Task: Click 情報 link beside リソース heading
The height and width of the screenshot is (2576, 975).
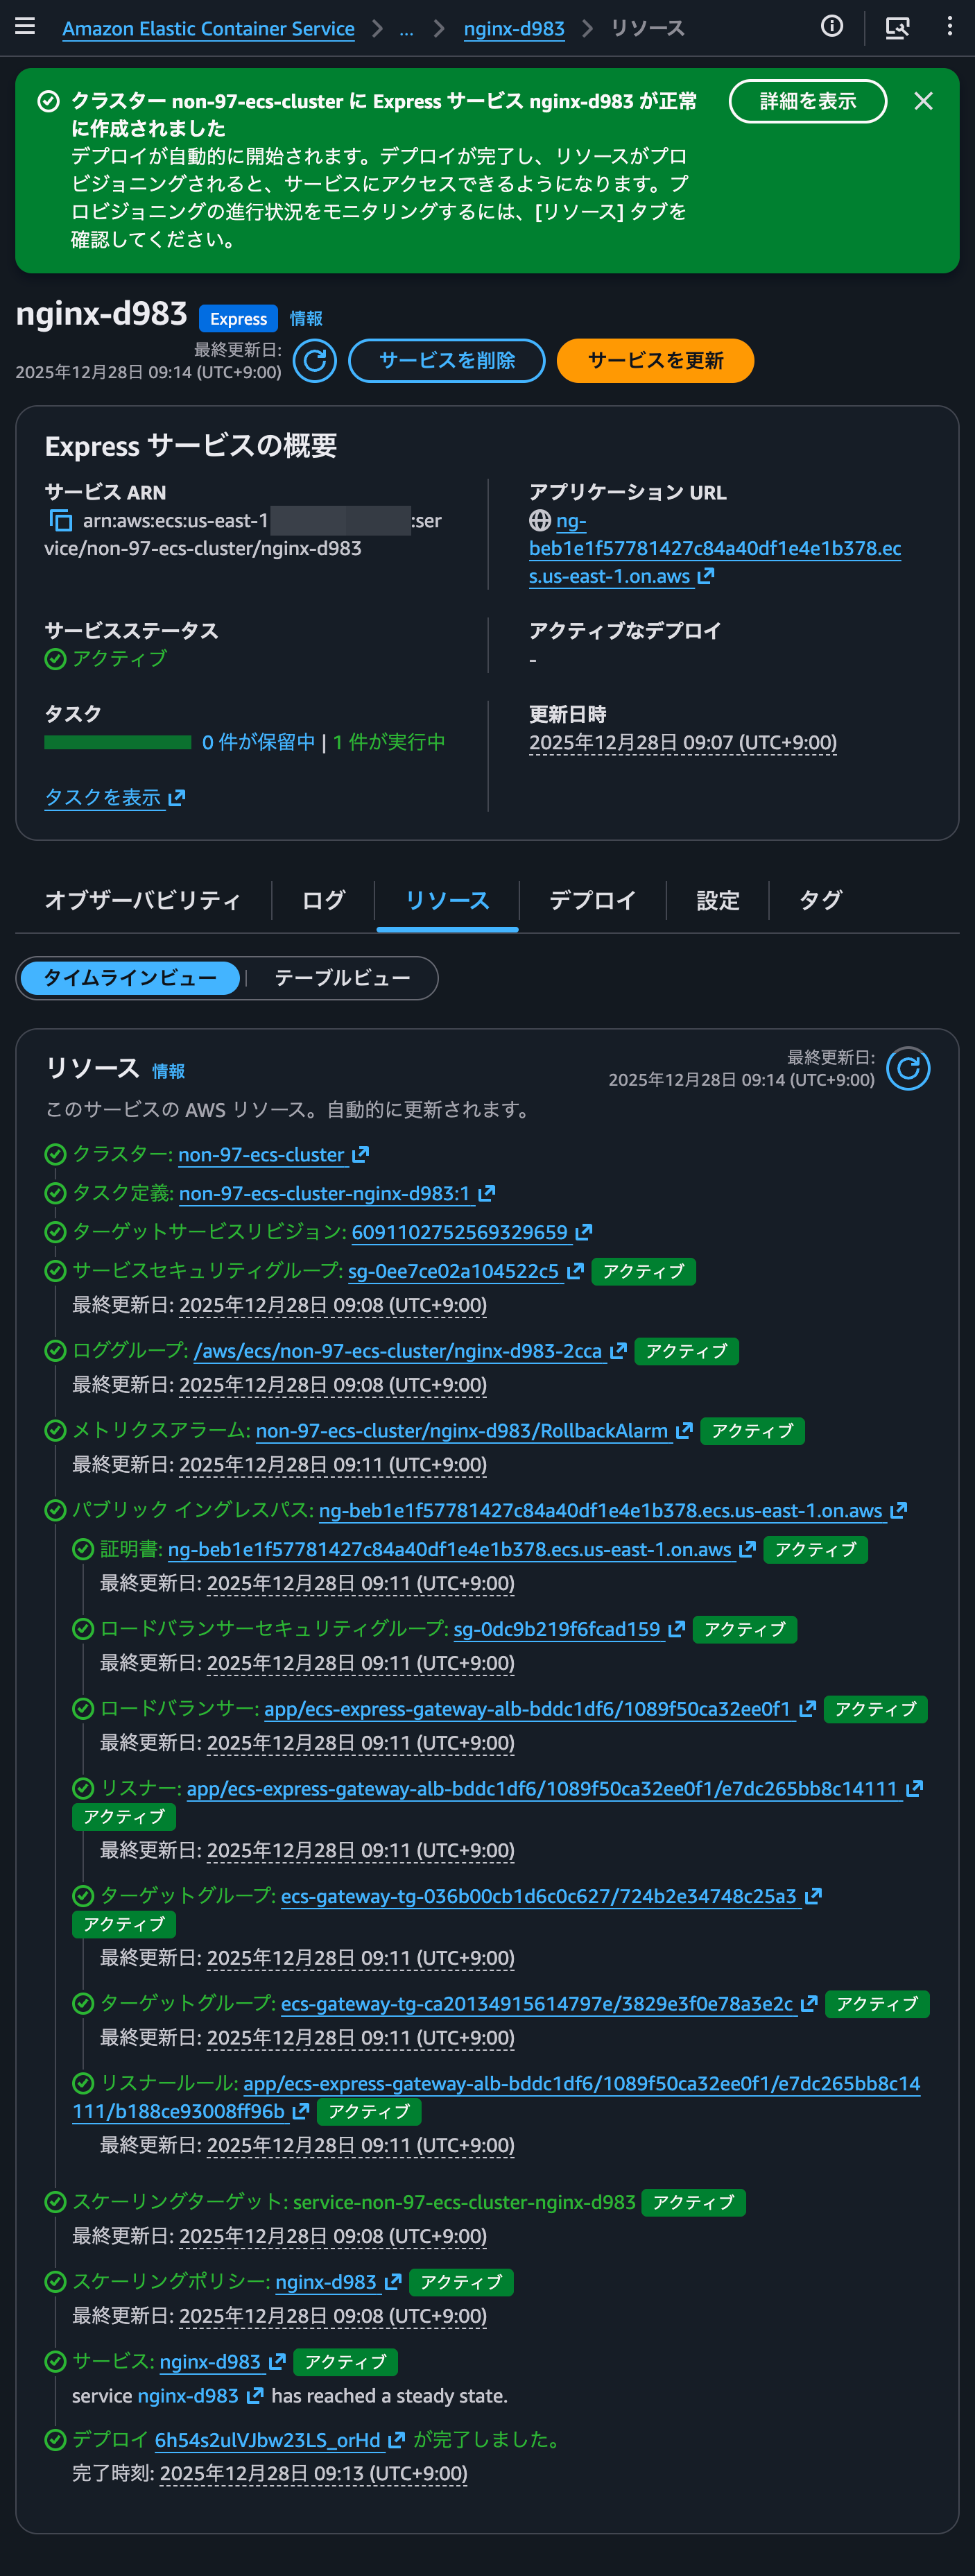Action: click(168, 1071)
